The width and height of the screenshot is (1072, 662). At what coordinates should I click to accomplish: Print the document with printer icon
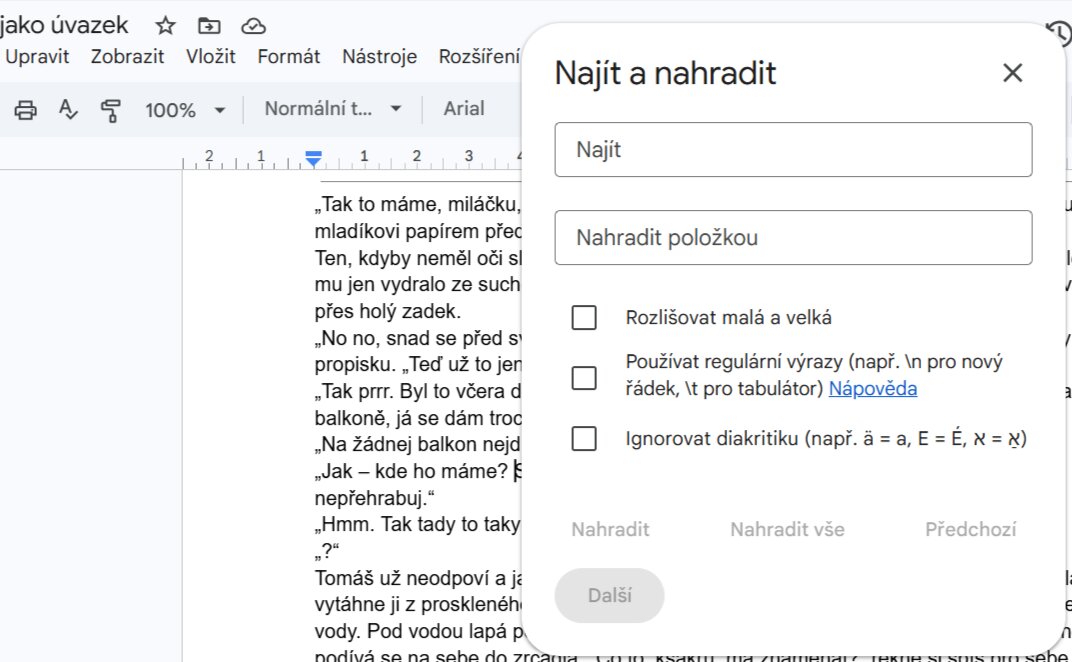click(26, 109)
